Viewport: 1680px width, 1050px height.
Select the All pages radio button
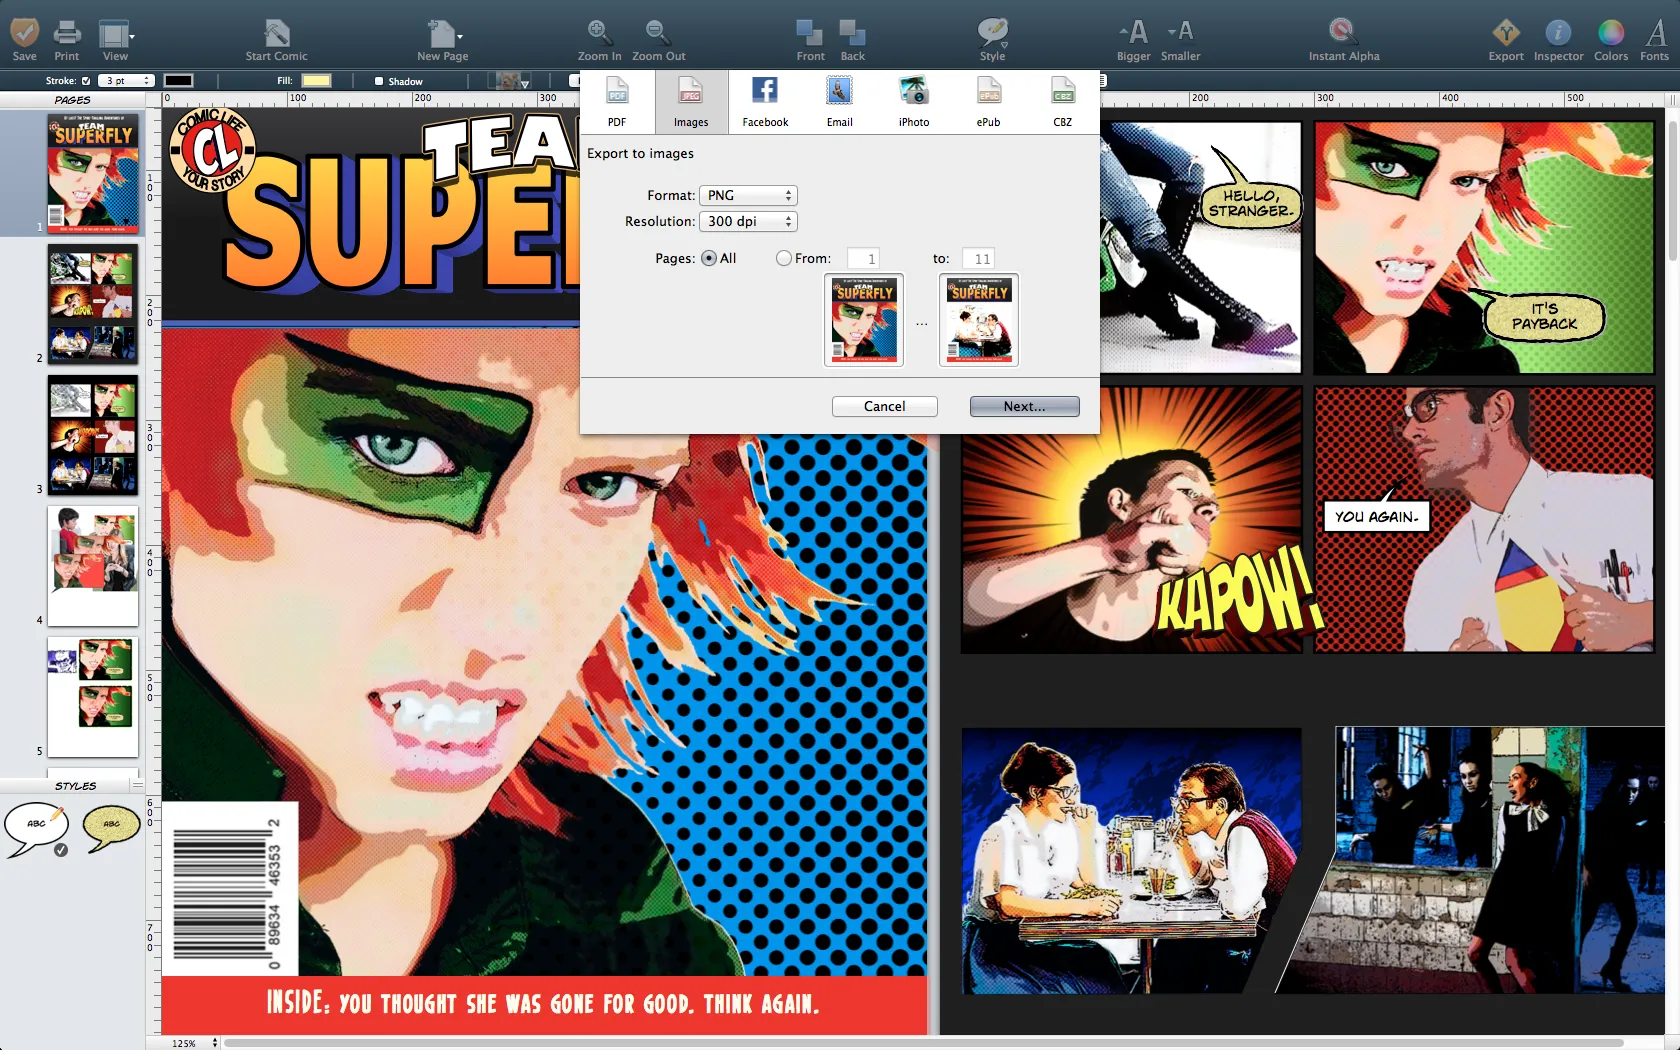point(709,258)
